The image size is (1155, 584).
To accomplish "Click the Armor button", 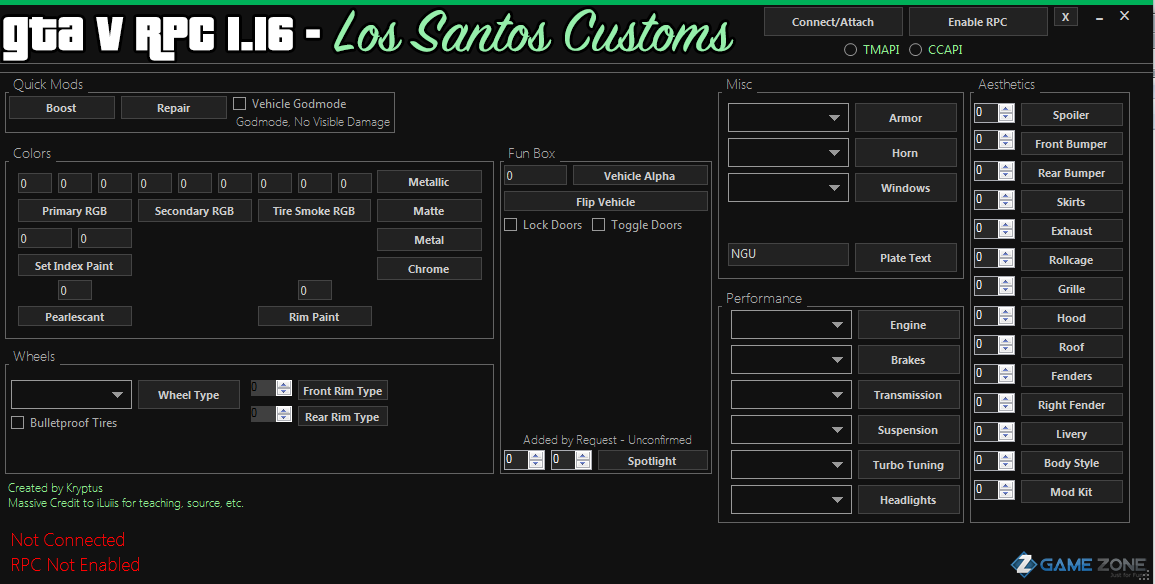I will click(x=905, y=118).
